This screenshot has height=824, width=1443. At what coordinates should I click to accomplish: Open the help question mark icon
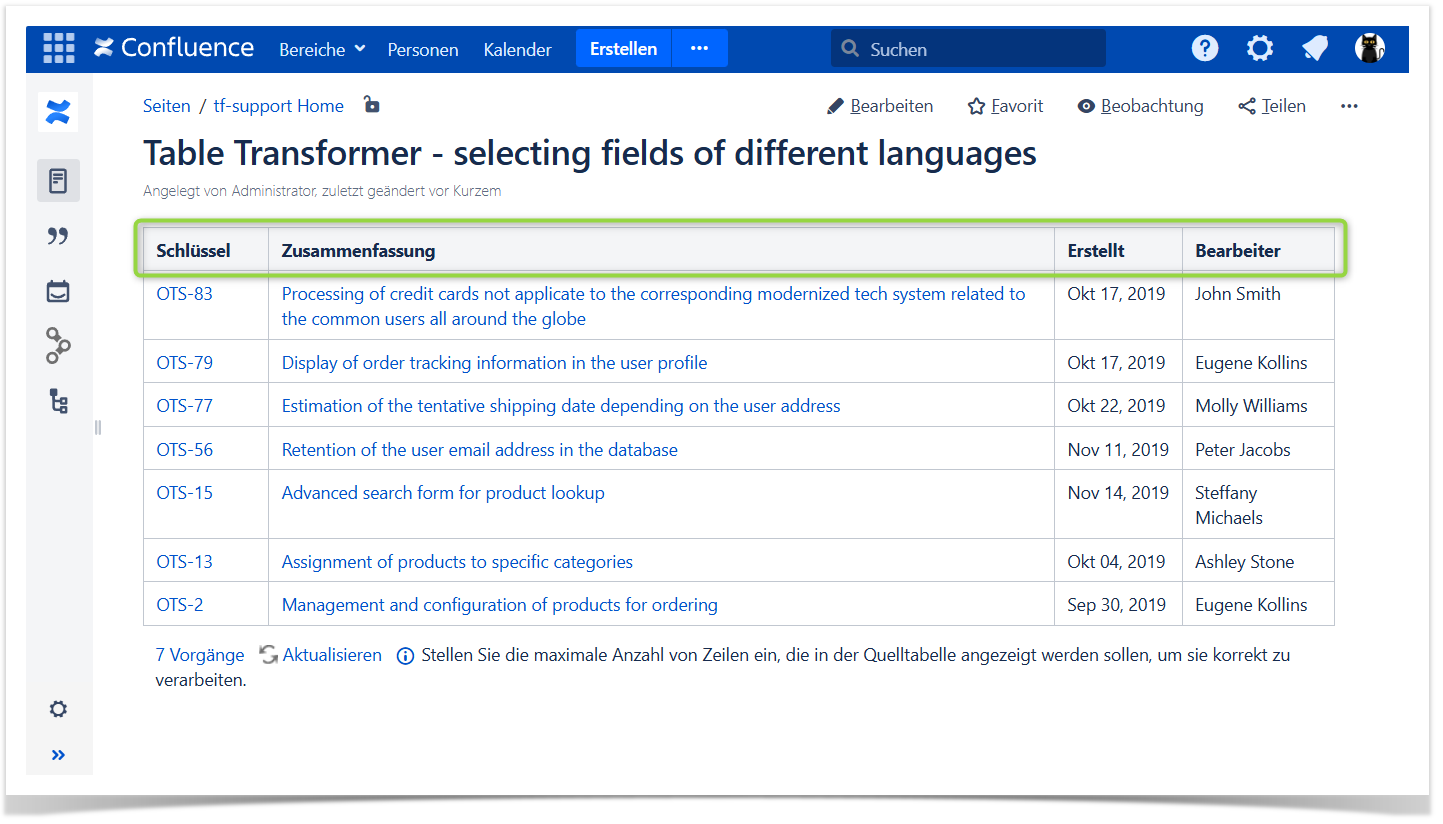click(1205, 48)
